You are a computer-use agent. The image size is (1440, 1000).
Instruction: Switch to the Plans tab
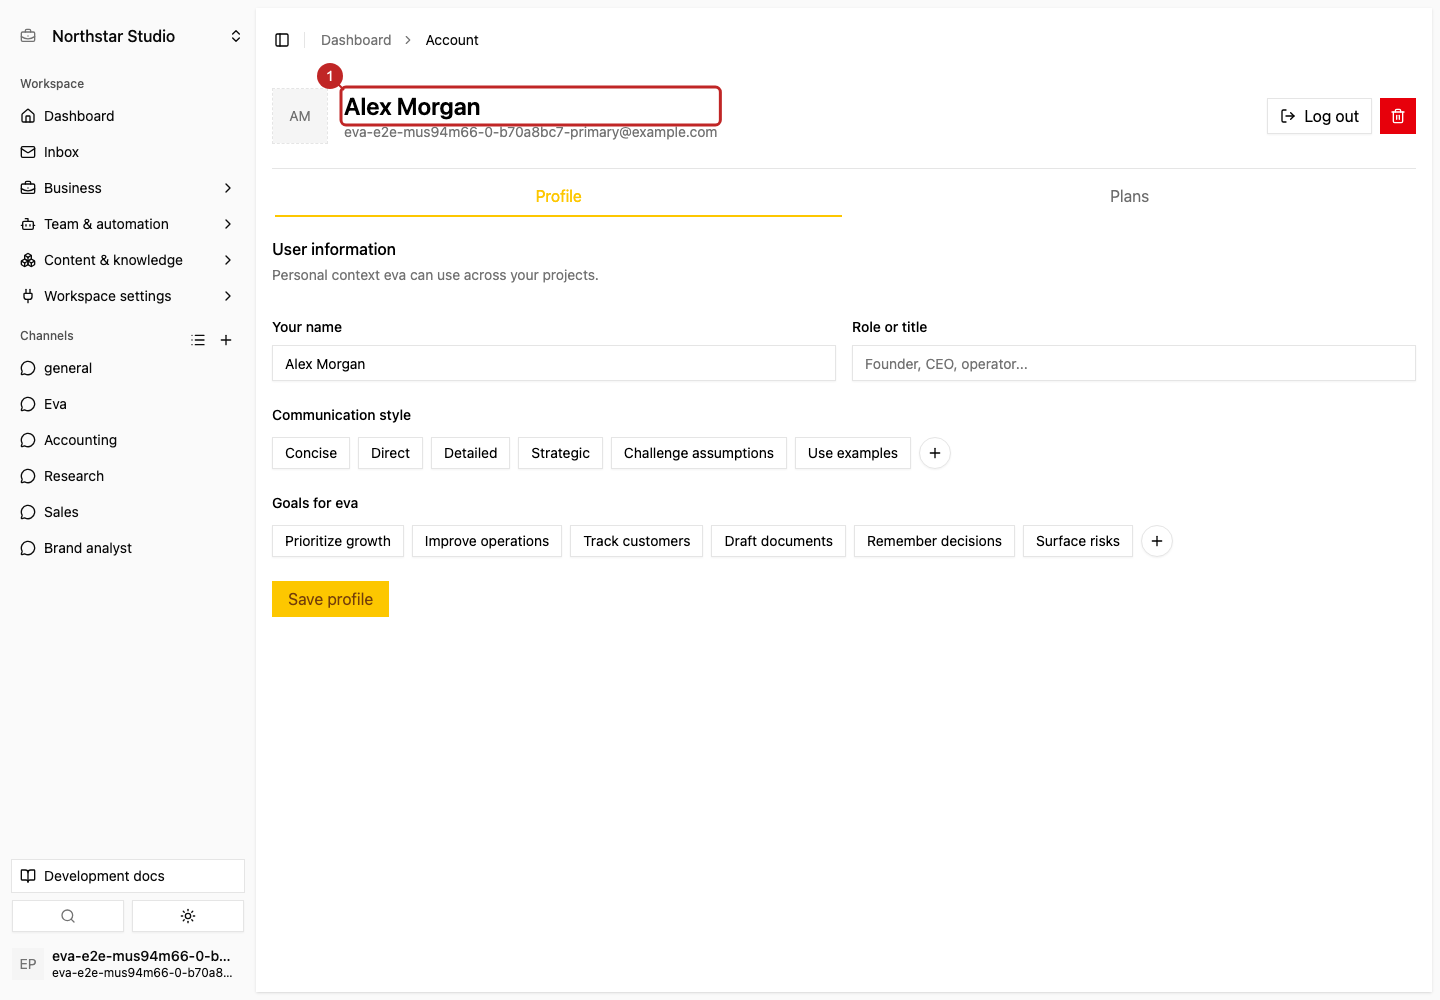1129,196
